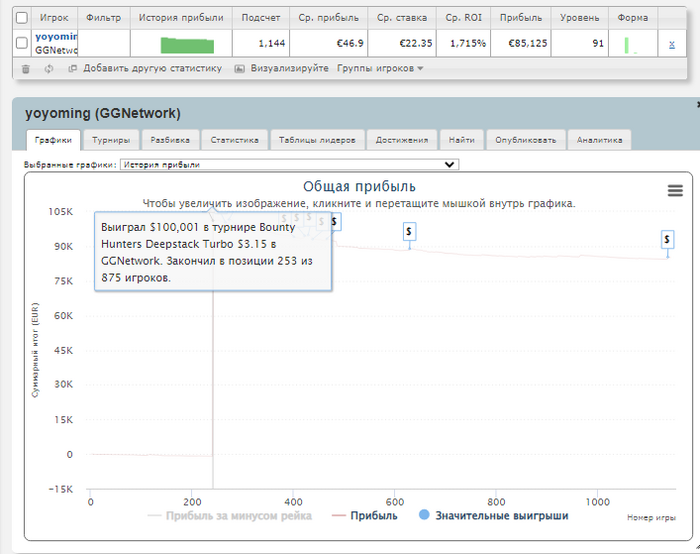This screenshot has height=554, width=700.
Task: Remove yoyoming row with x link
Action: (x=672, y=44)
